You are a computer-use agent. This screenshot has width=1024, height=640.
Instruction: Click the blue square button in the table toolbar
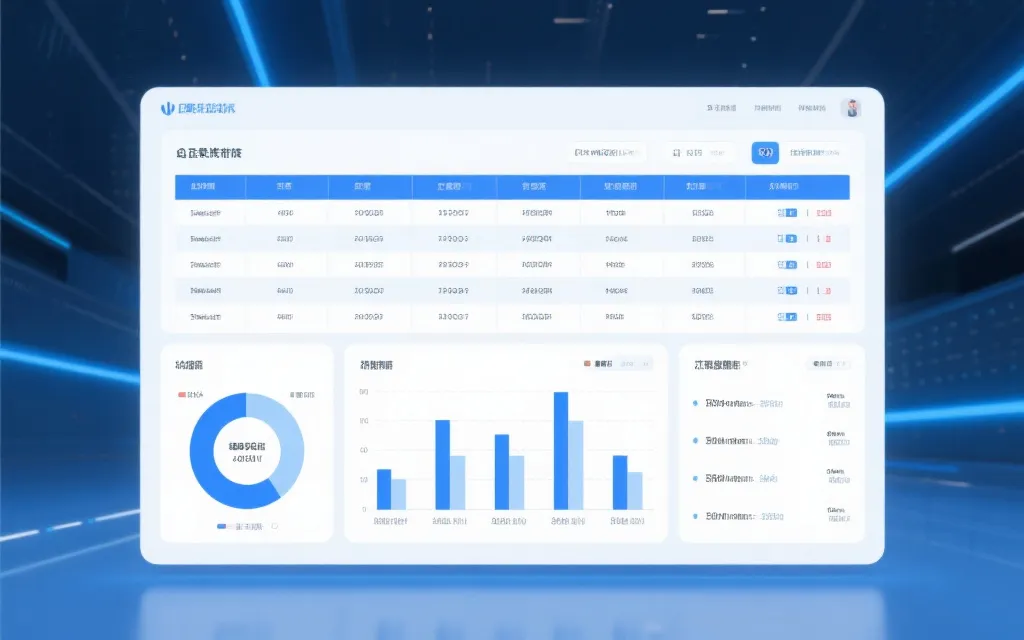click(765, 153)
